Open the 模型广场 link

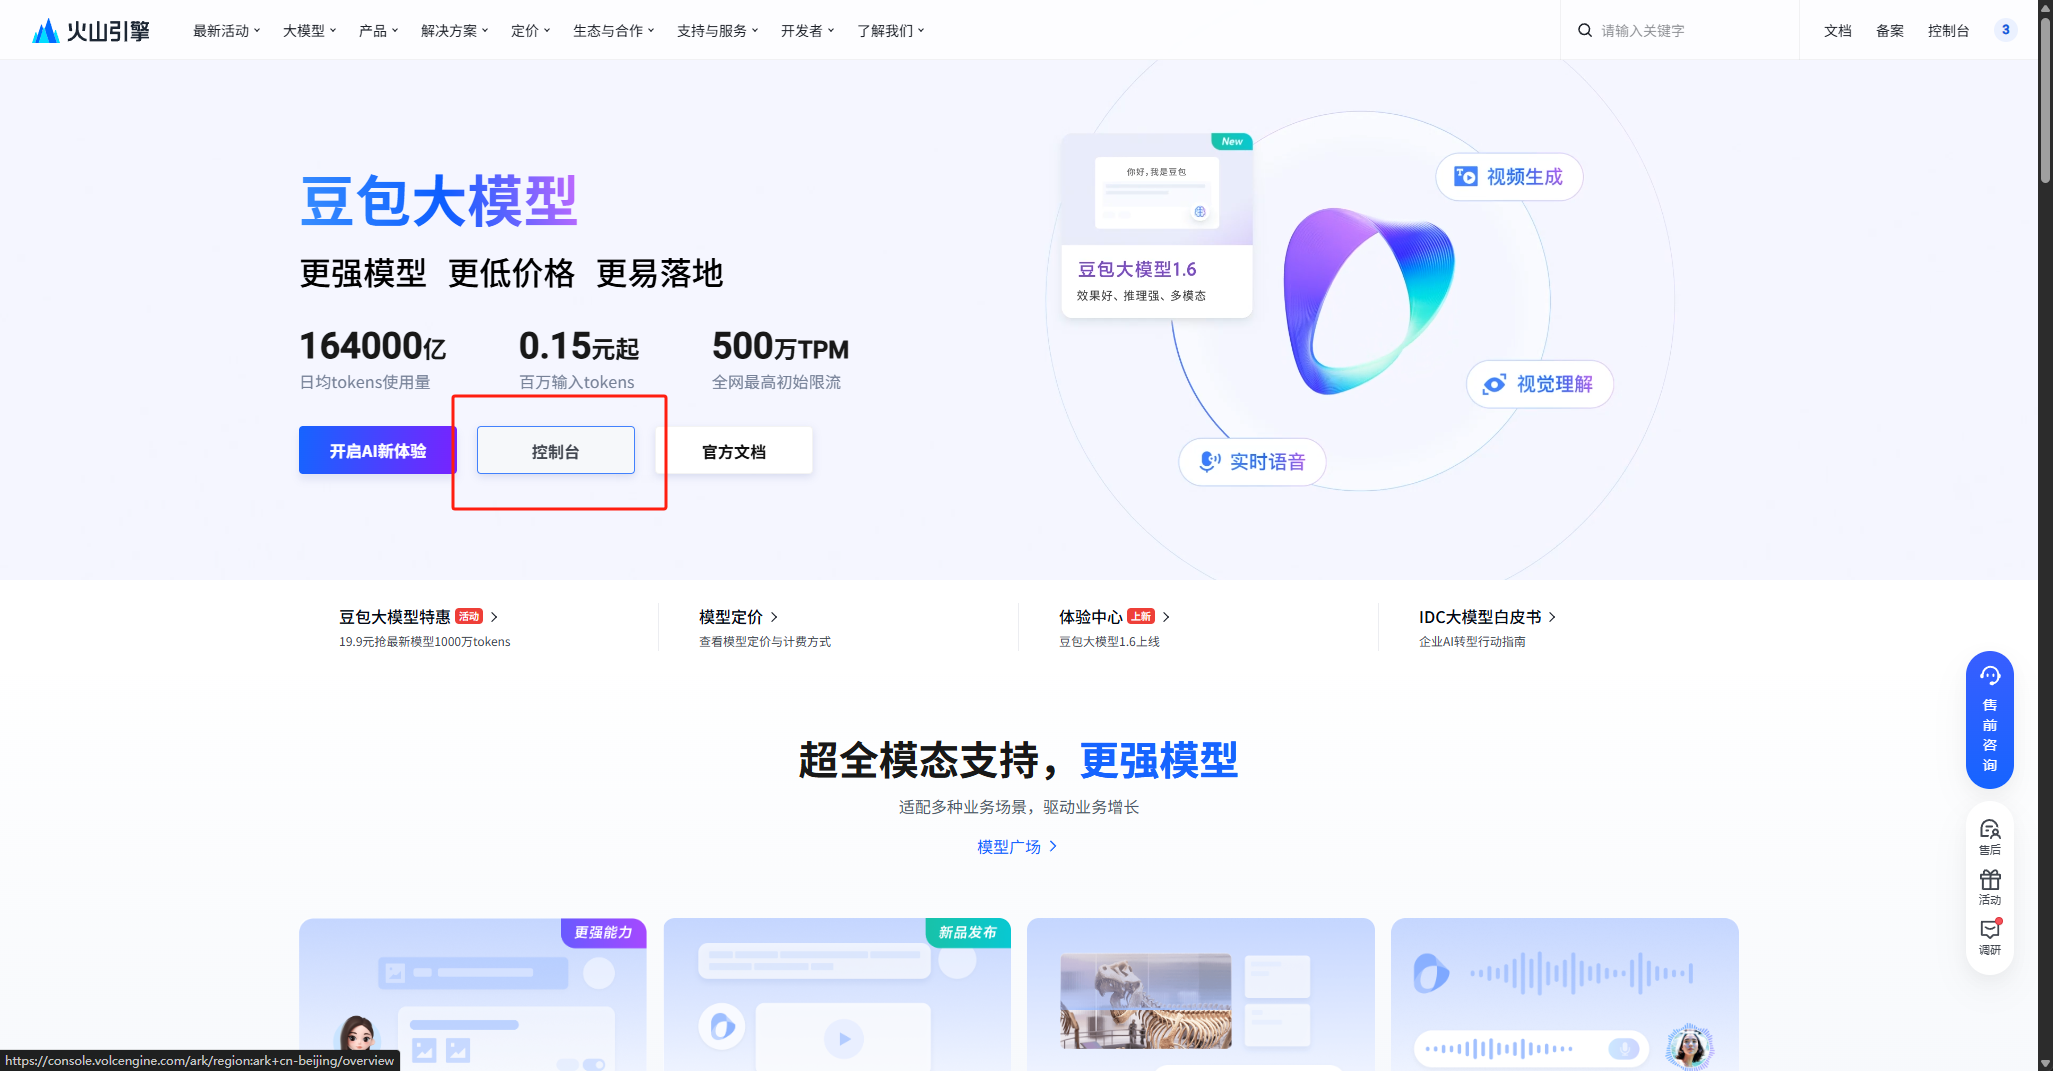tap(1017, 847)
